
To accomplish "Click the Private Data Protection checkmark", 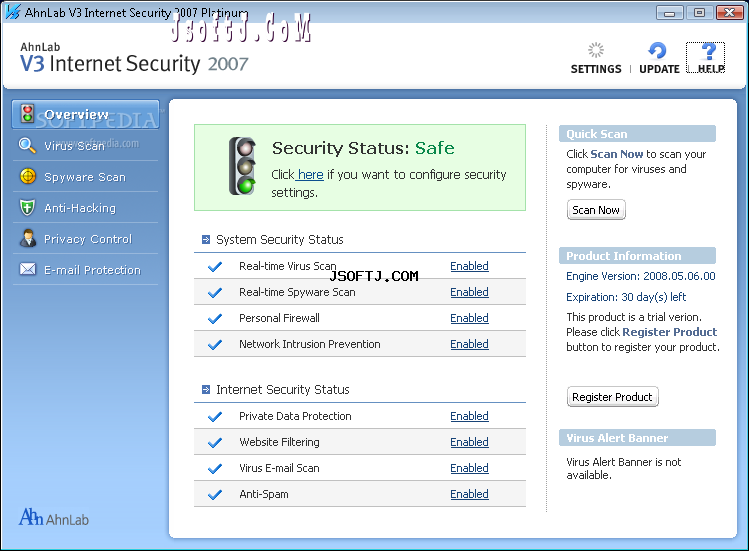I will pos(215,416).
